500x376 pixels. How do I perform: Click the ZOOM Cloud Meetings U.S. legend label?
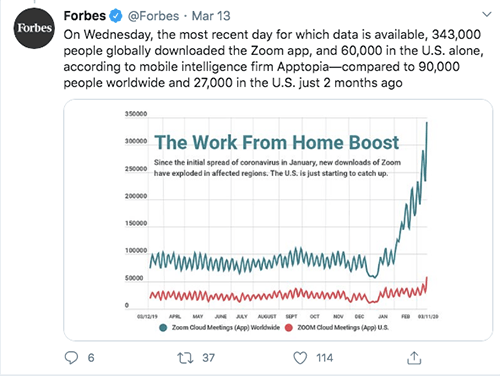tap(343, 328)
